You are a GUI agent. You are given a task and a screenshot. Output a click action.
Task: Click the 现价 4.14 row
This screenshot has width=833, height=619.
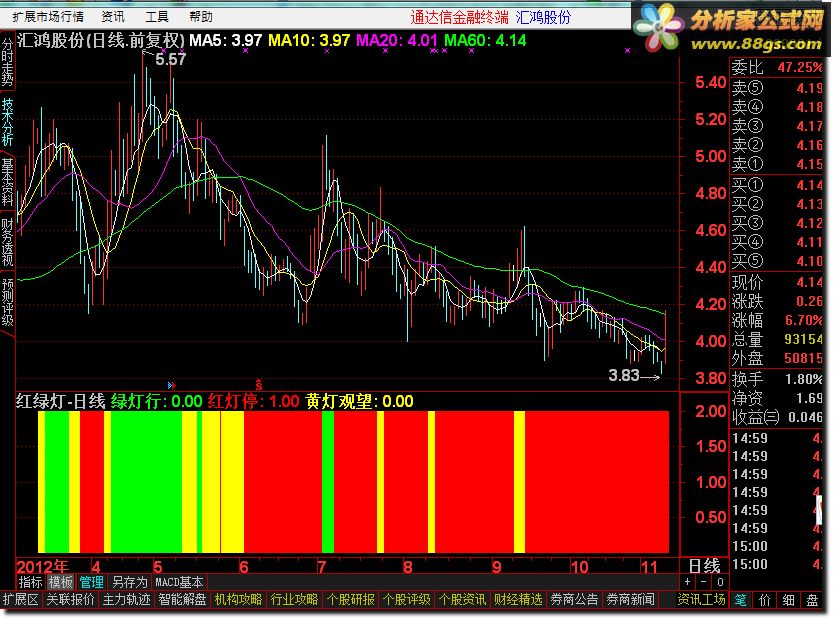(777, 282)
